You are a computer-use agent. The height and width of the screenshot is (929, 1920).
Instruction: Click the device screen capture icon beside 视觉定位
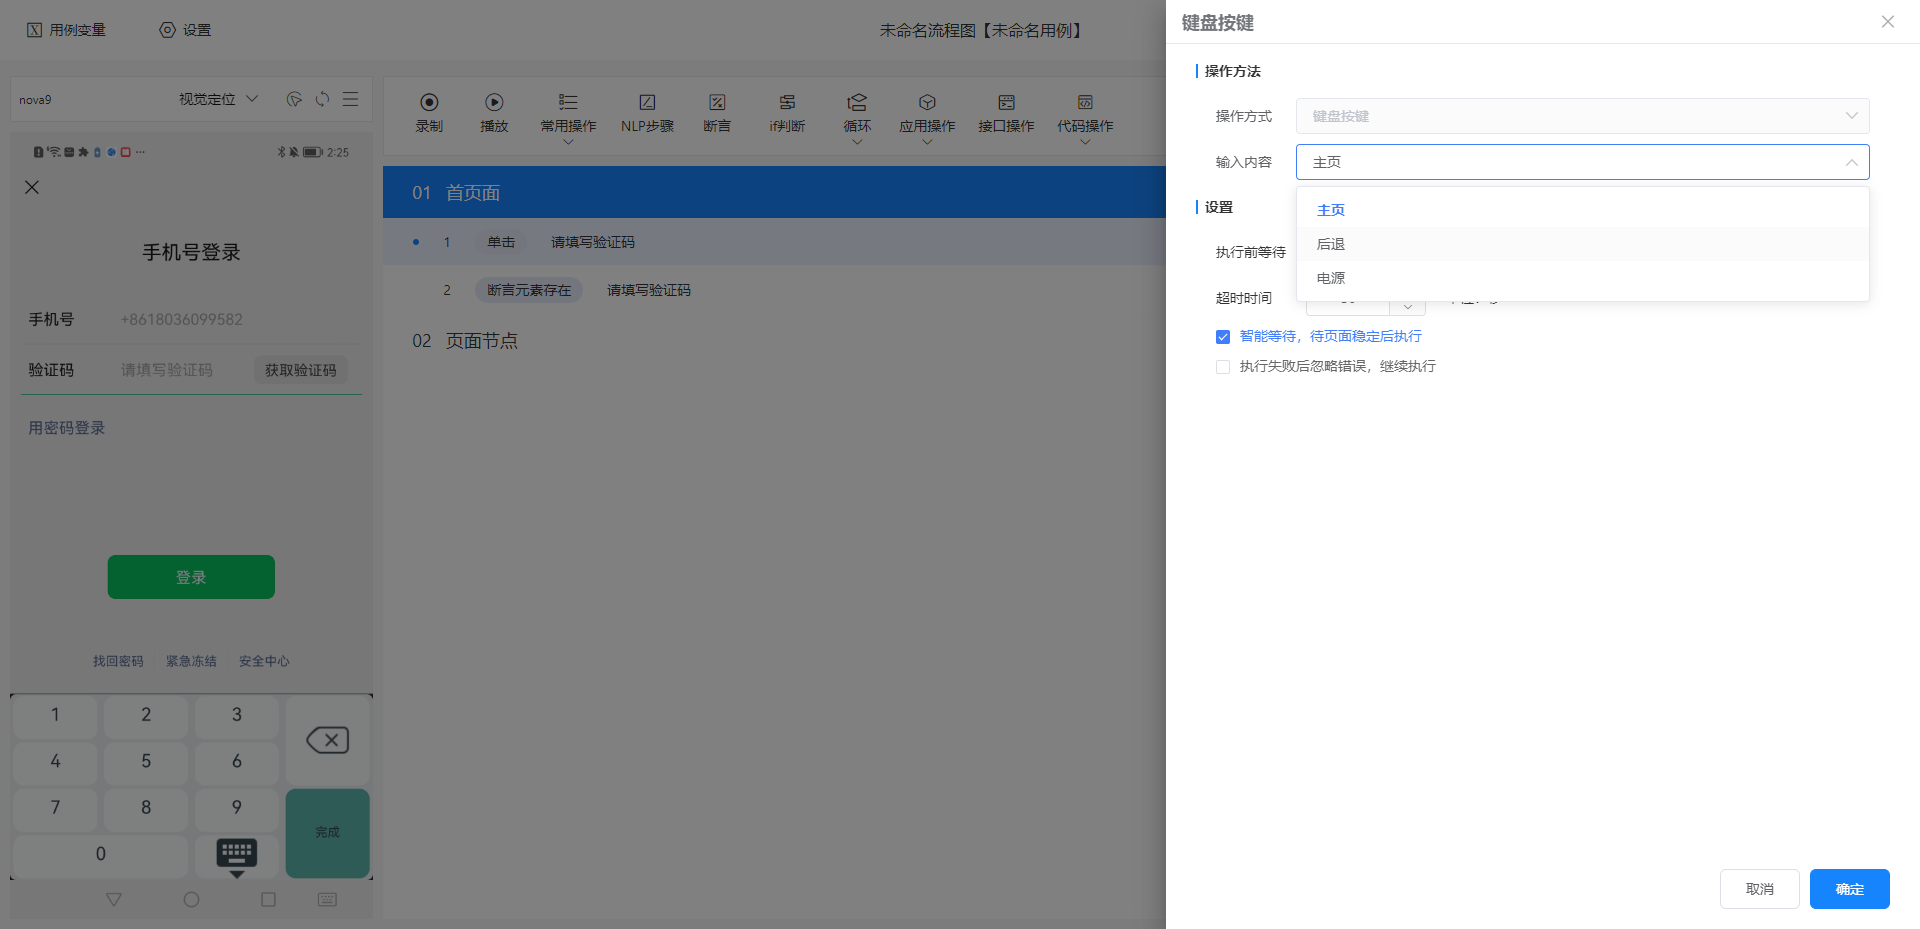pyautogui.click(x=294, y=99)
